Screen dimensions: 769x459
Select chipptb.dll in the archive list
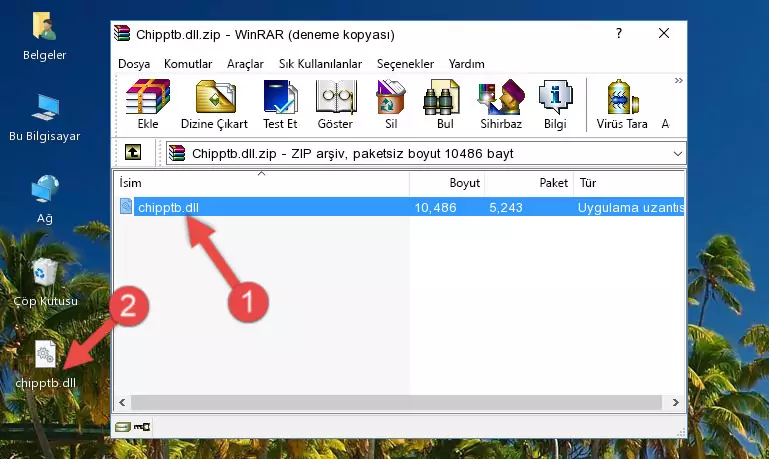400,207
